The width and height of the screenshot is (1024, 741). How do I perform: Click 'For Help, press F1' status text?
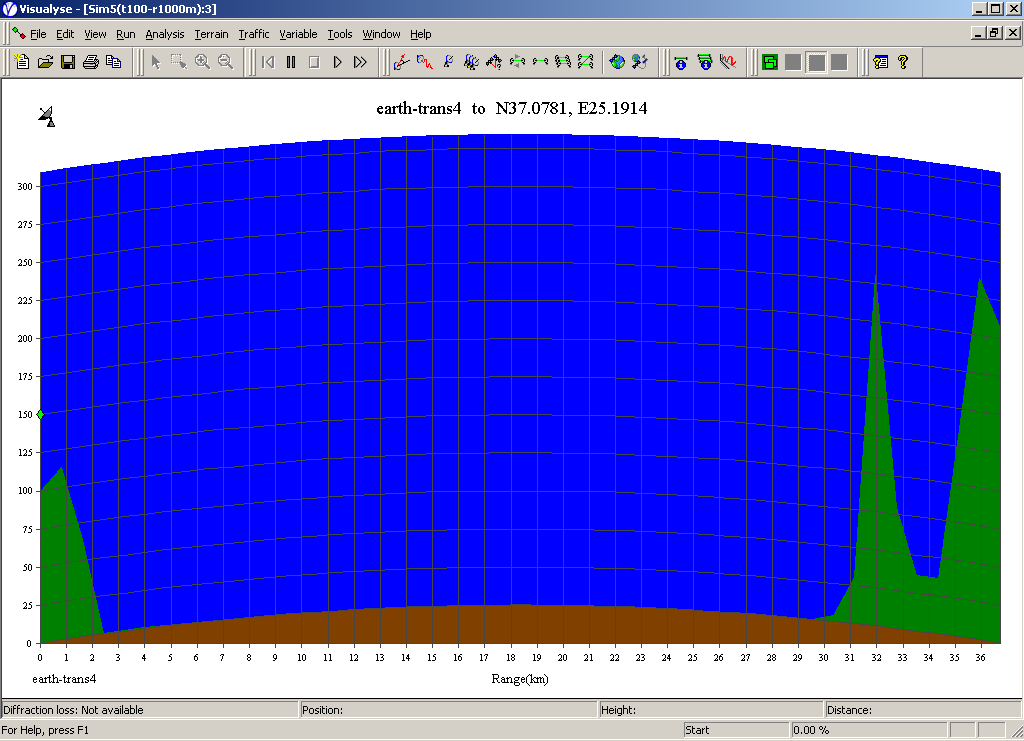(45, 730)
